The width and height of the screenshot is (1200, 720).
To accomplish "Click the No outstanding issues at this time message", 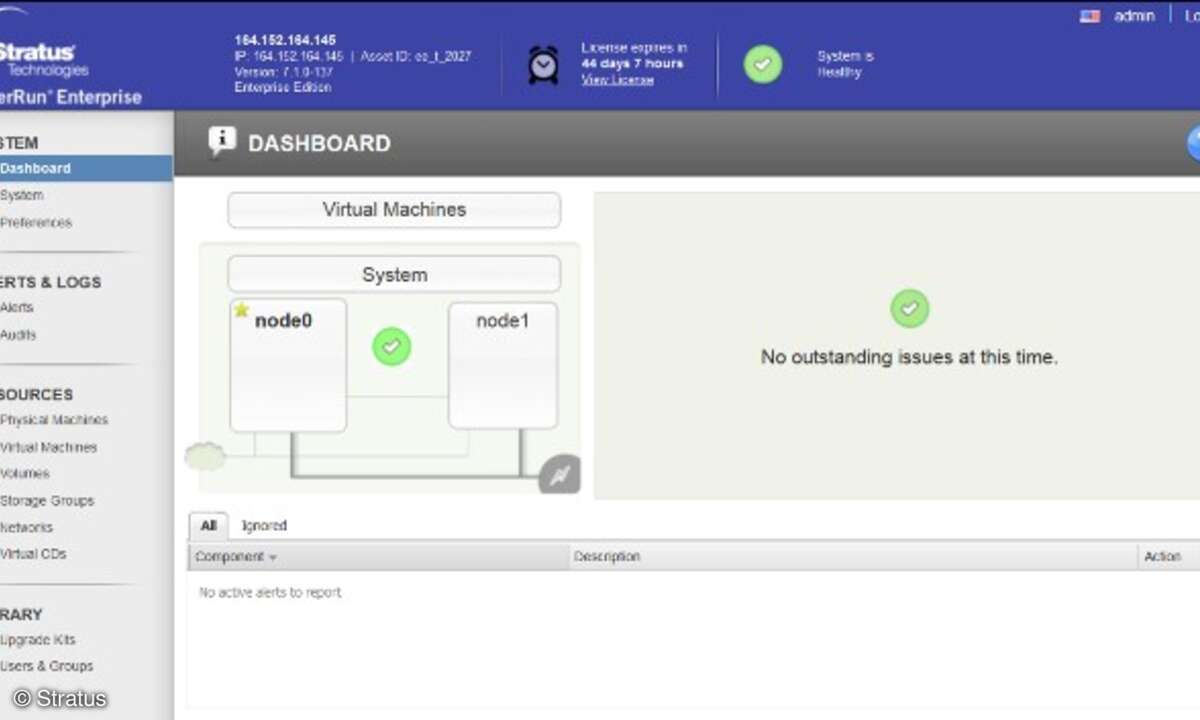I will pos(909,357).
